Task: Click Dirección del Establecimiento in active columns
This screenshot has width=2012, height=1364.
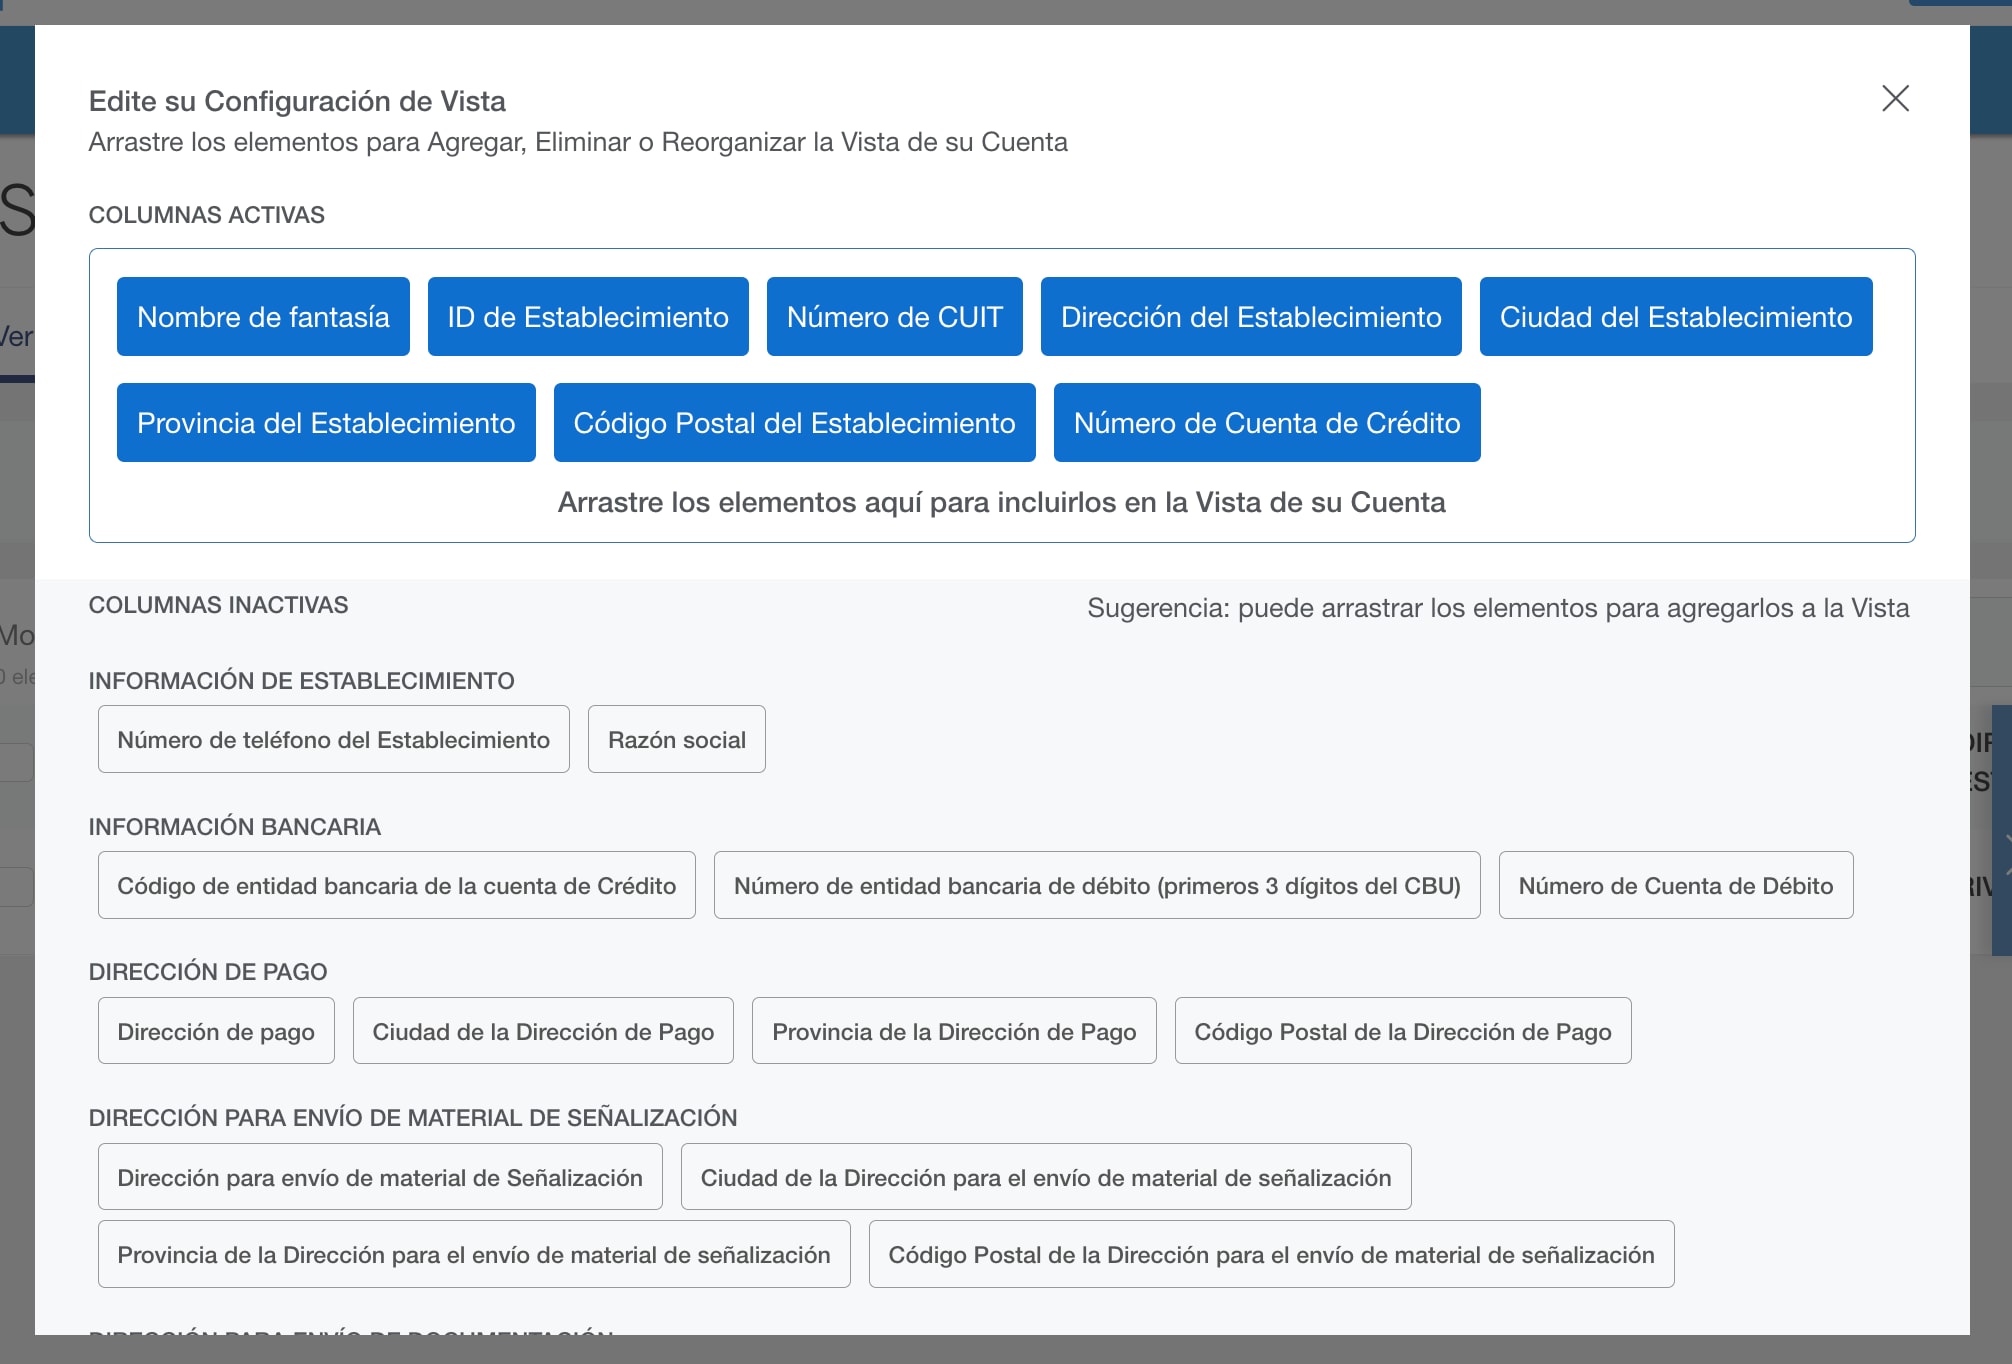Action: click(1251, 317)
